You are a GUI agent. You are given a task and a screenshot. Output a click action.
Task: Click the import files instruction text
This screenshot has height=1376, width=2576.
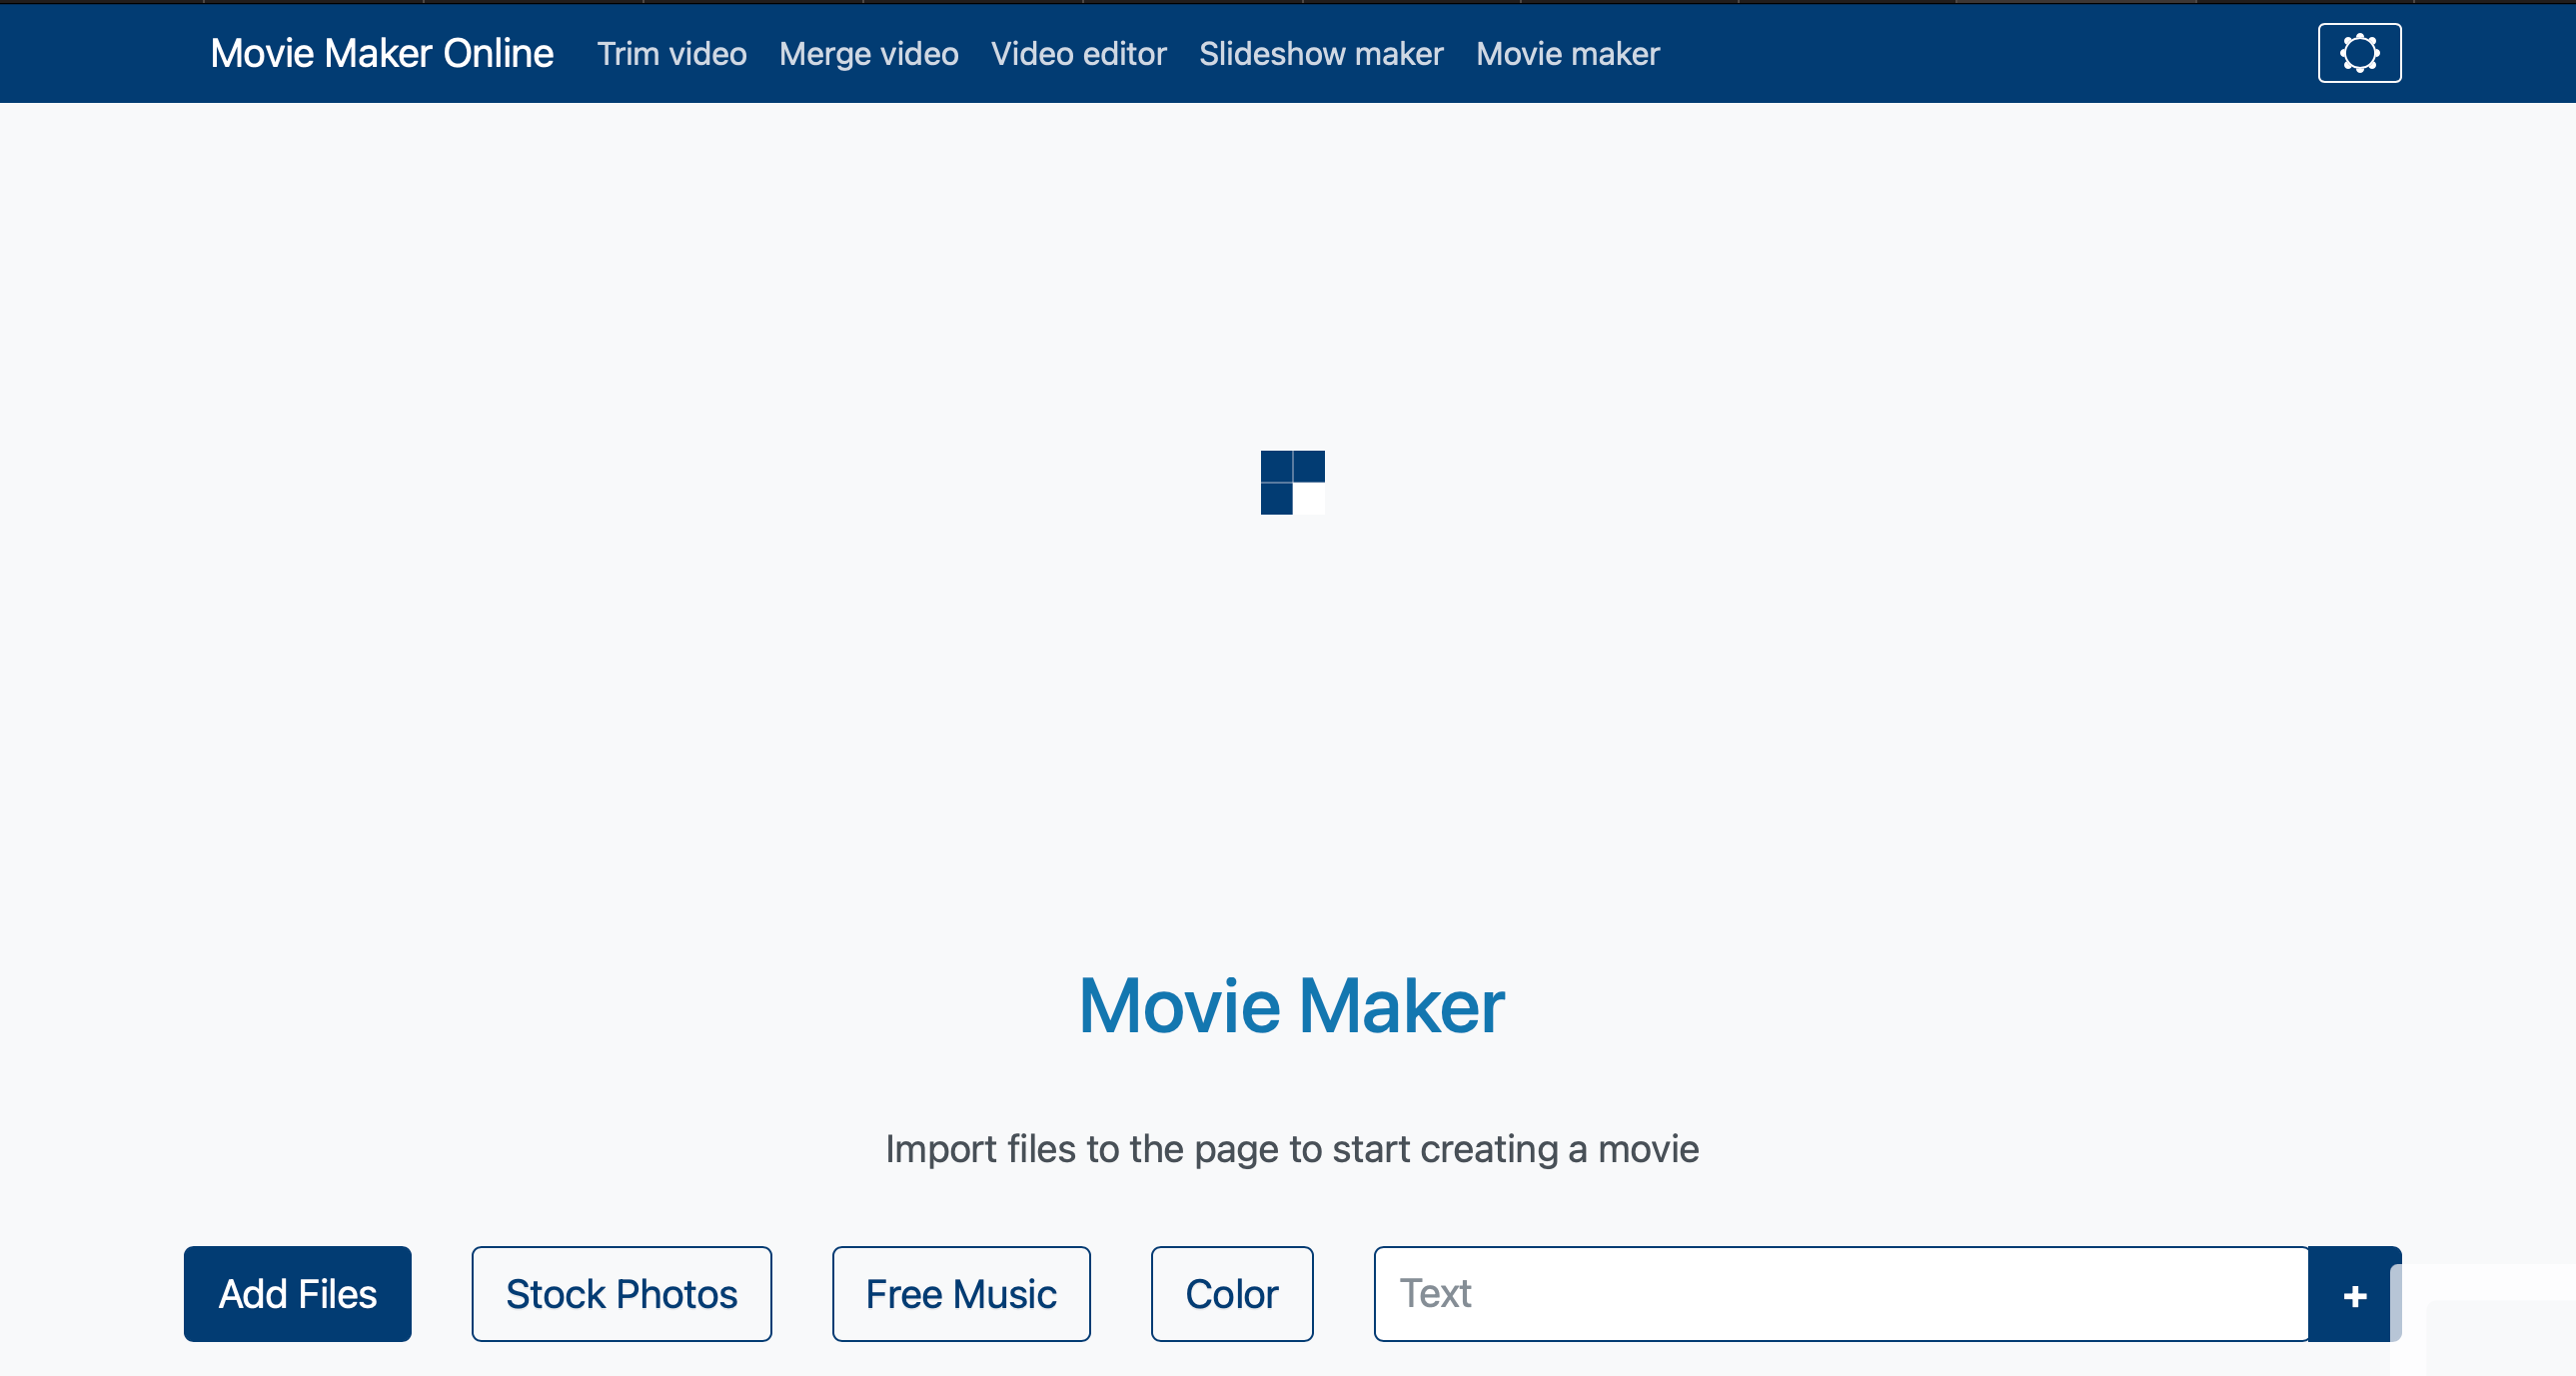1291,1148
